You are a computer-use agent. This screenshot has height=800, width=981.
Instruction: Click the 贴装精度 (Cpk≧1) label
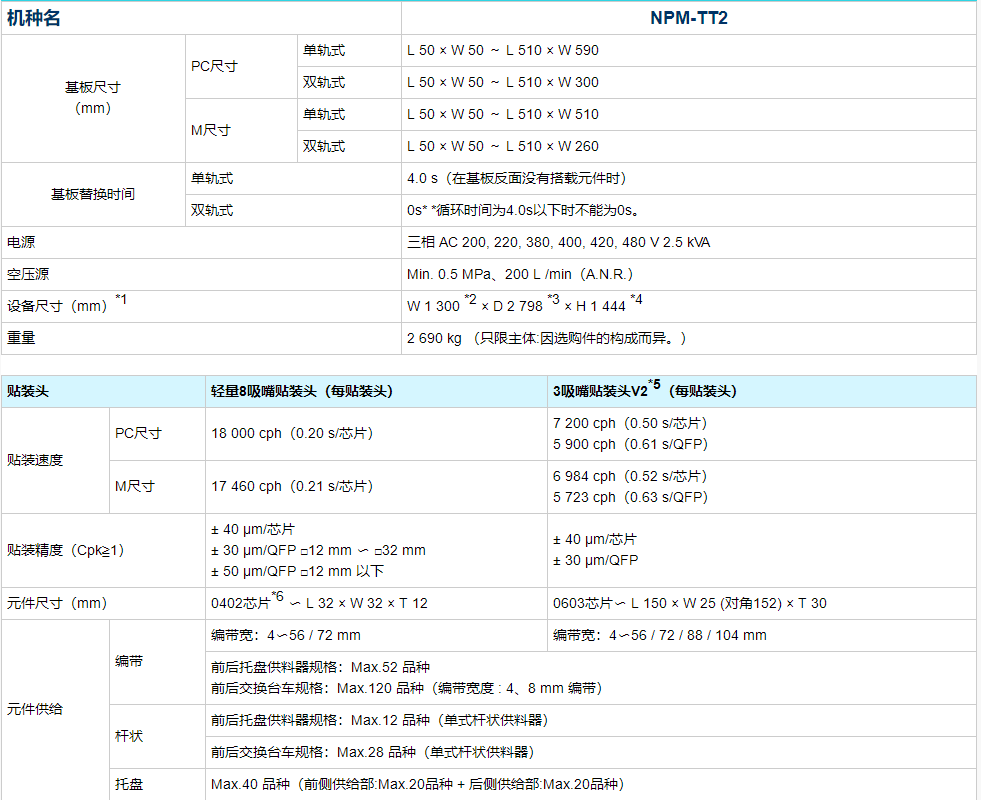tap(66, 550)
